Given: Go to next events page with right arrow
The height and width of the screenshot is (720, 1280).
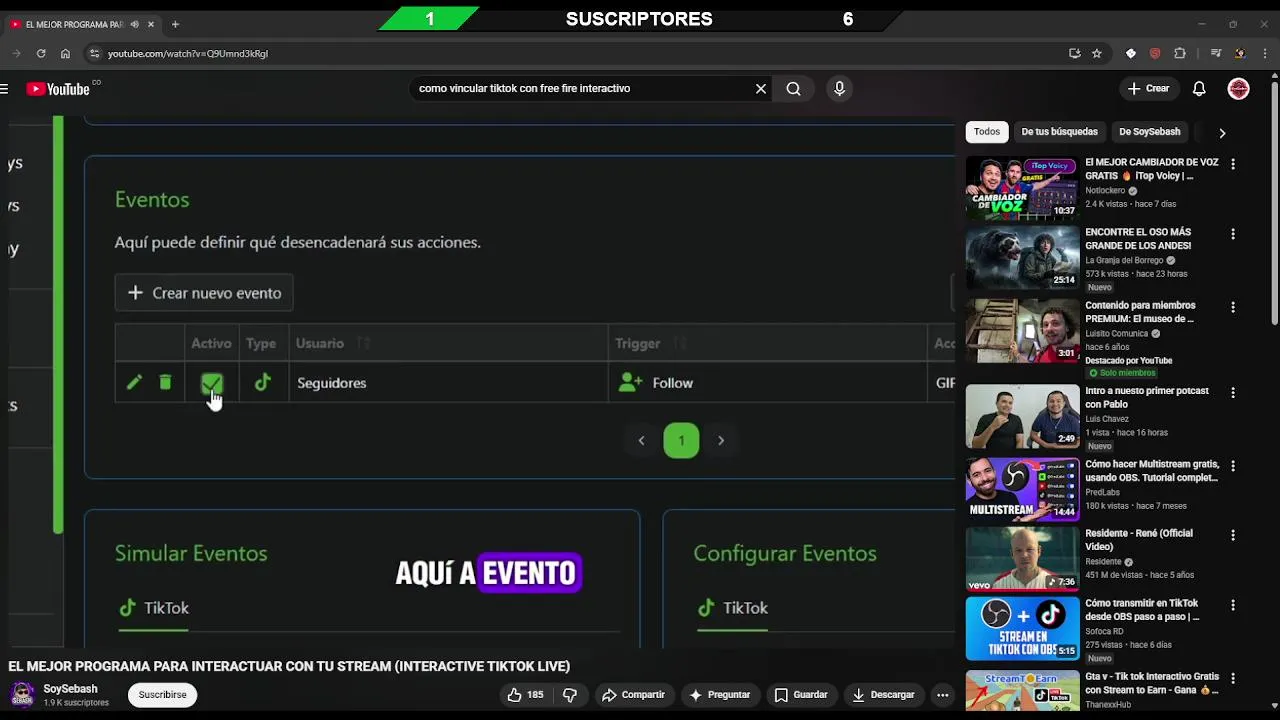Looking at the screenshot, I should point(721,440).
